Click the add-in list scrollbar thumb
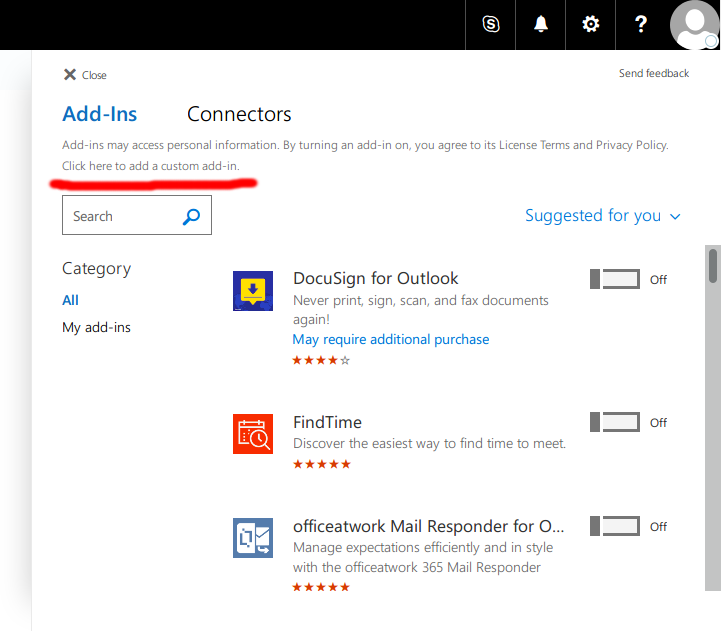The height and width of the screenshot is (631, 721). click(x=713, y=266)
